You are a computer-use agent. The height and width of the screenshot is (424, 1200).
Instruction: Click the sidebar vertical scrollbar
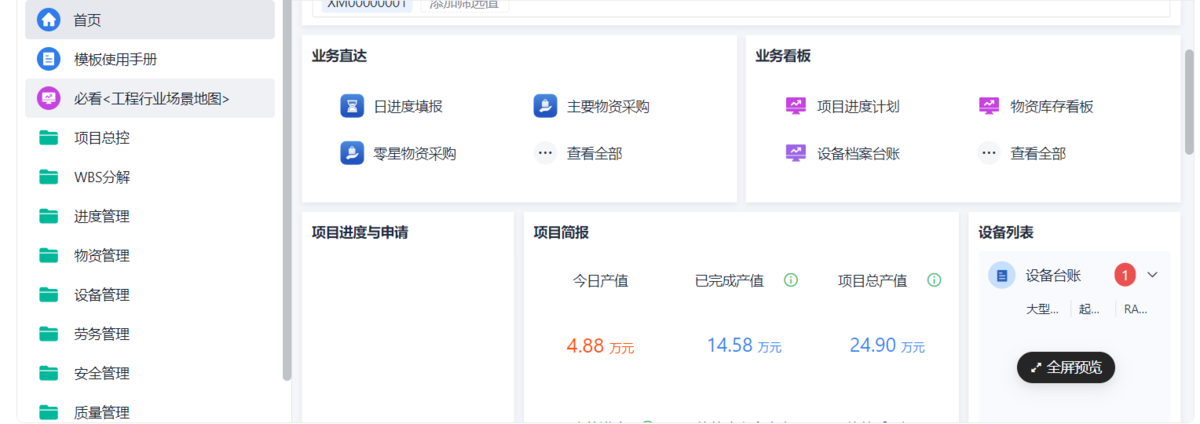[287, 190]
